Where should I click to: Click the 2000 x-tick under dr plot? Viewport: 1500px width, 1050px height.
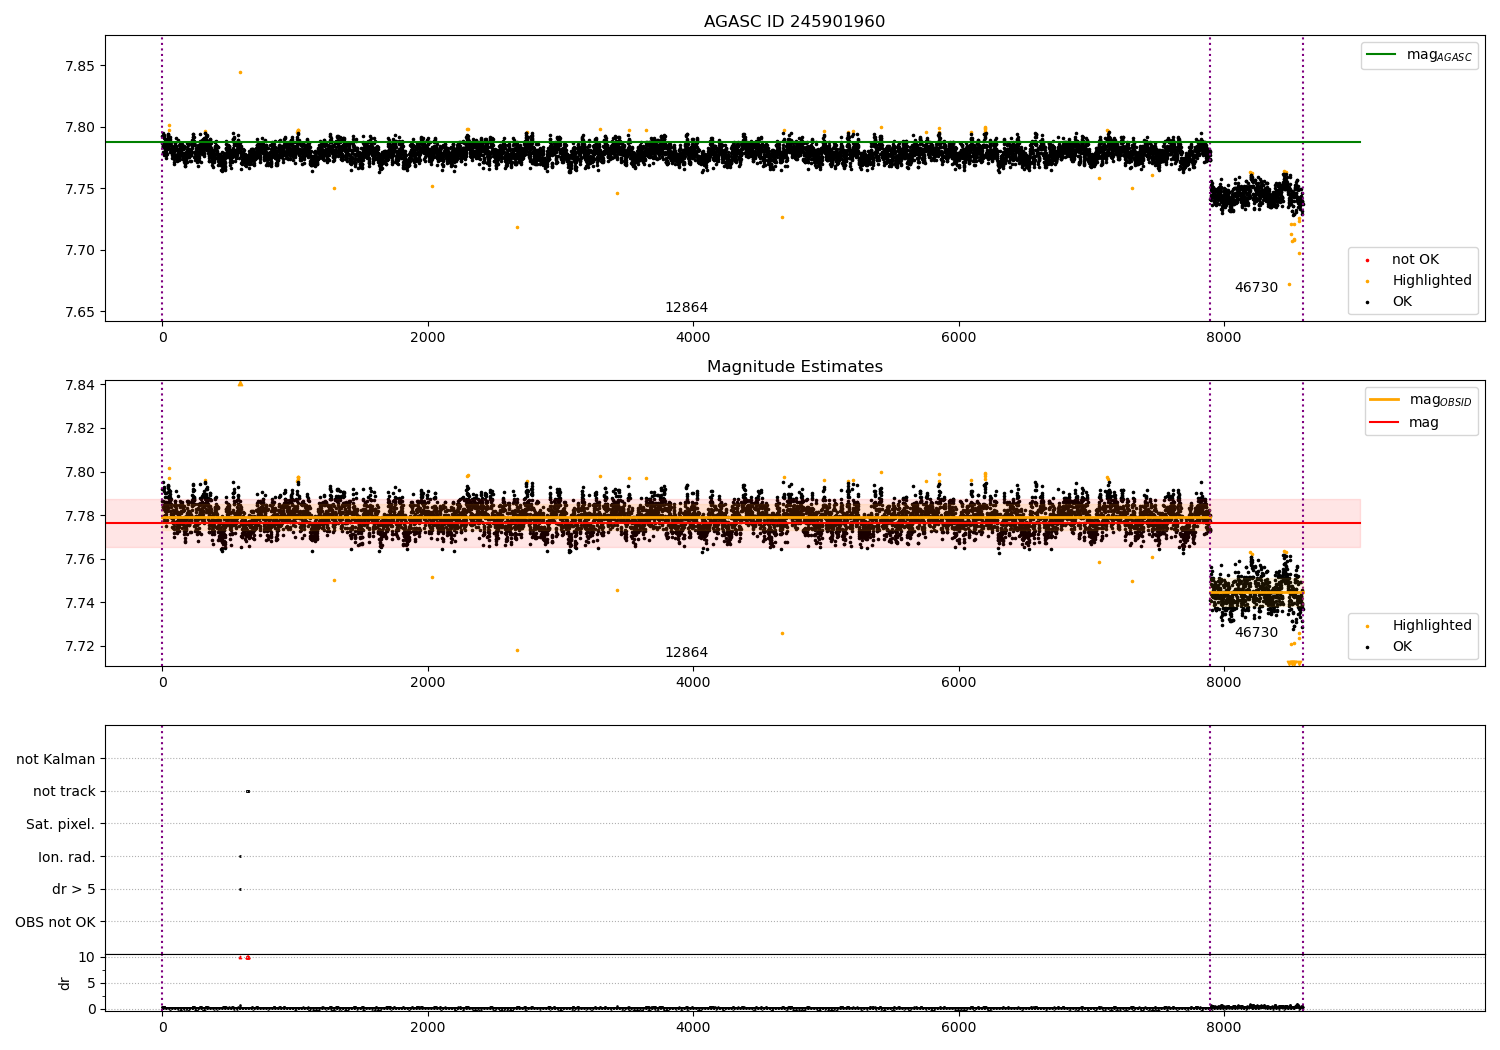pos(428,1028)
